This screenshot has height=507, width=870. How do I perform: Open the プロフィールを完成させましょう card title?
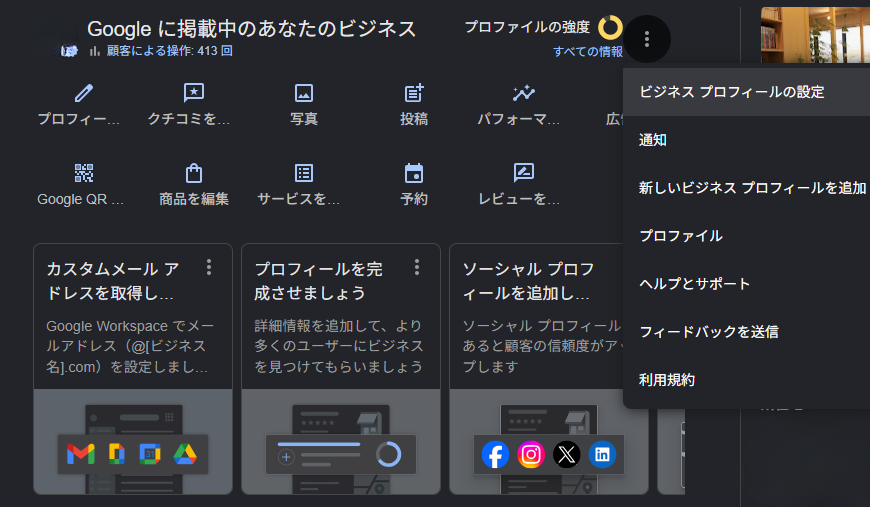point(318,281)
